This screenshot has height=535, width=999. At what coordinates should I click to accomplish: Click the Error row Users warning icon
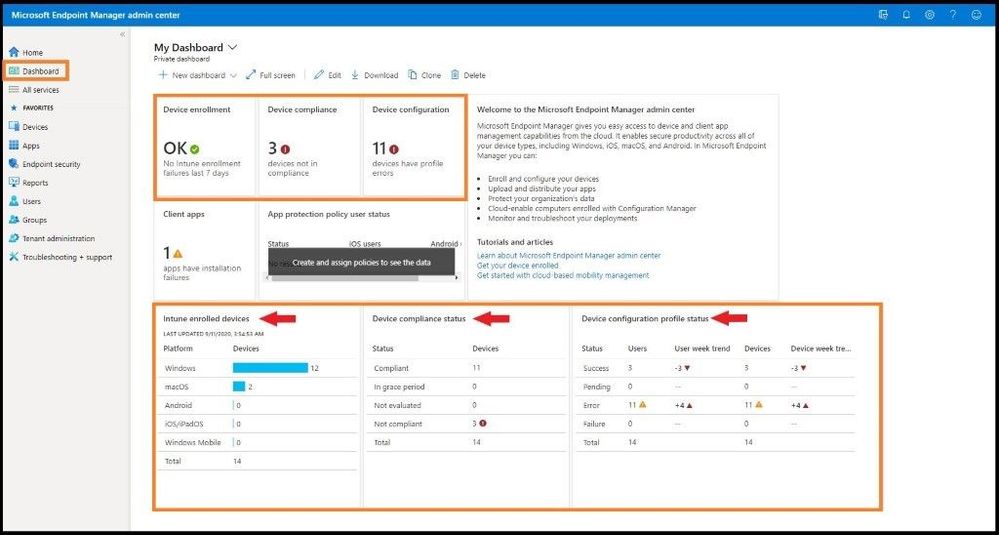[x=643, y=404]
